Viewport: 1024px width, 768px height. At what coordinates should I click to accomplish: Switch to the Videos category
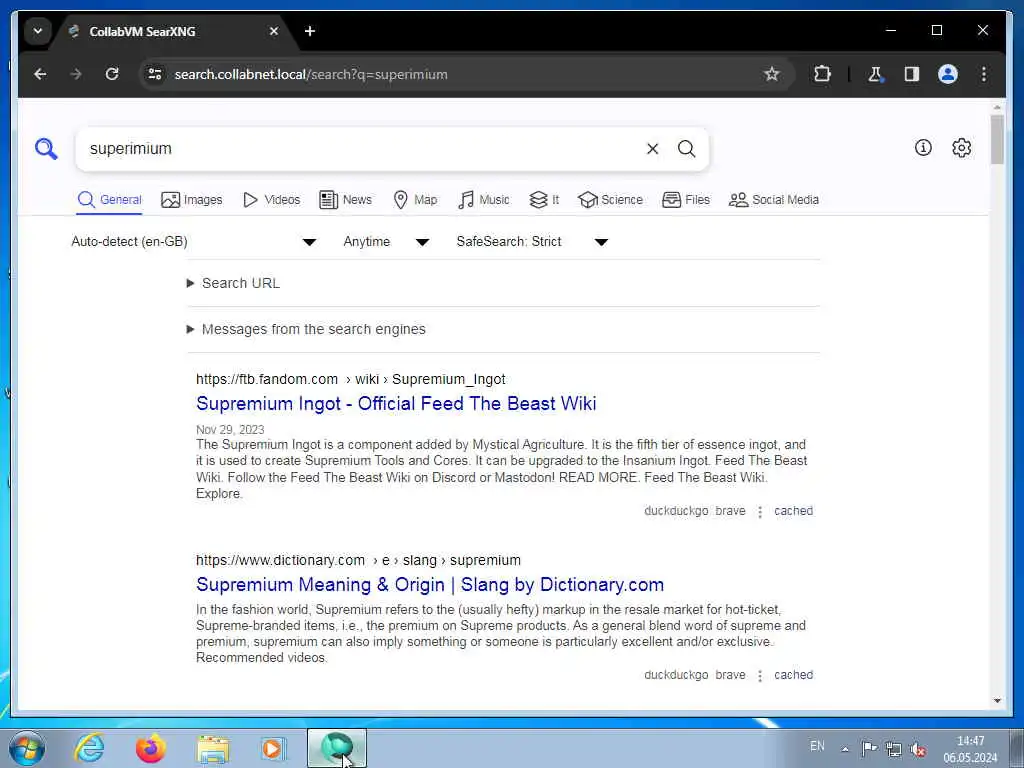coord(271,200)
